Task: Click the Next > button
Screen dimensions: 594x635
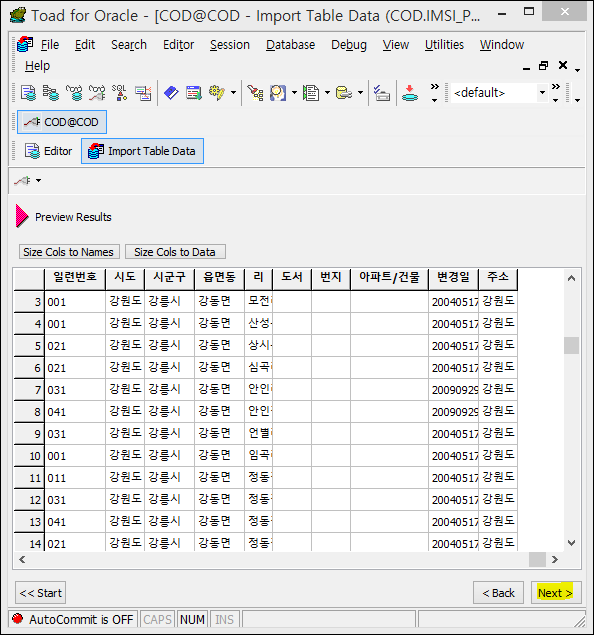Action: click(556, 593)
